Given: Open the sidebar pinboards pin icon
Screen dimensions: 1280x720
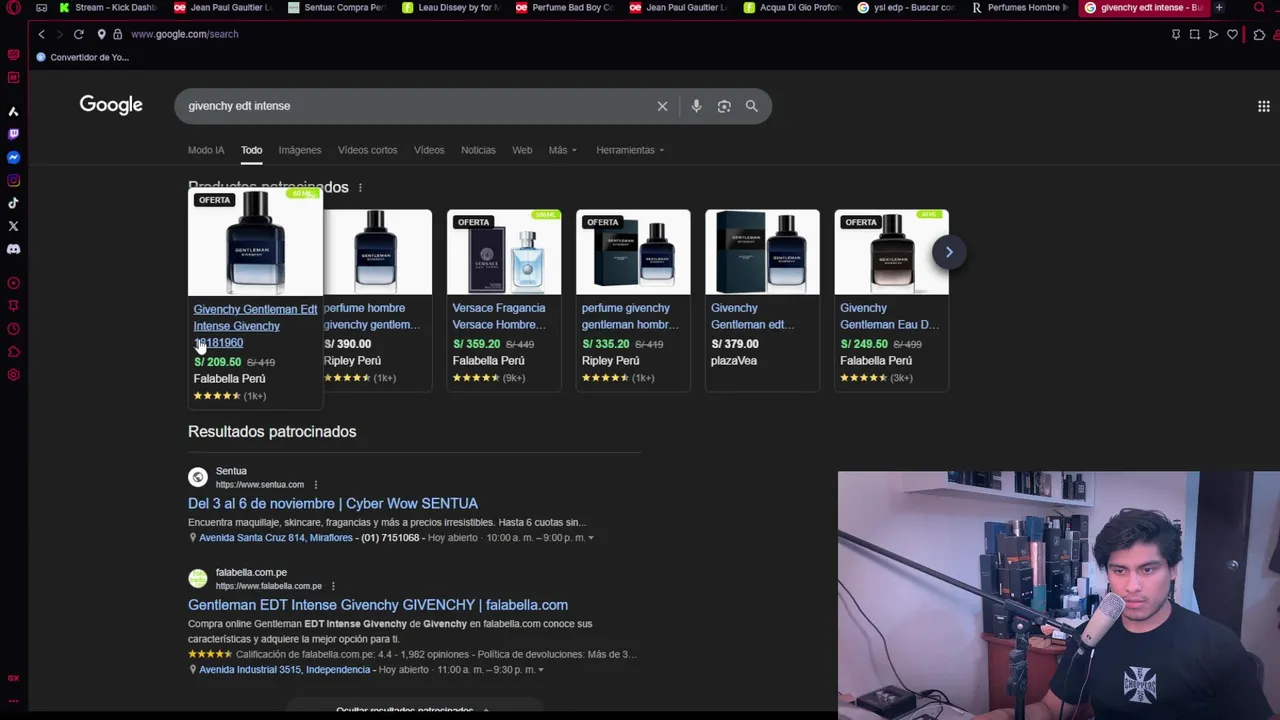Looking at the screenshot, I should coord(13,306).
